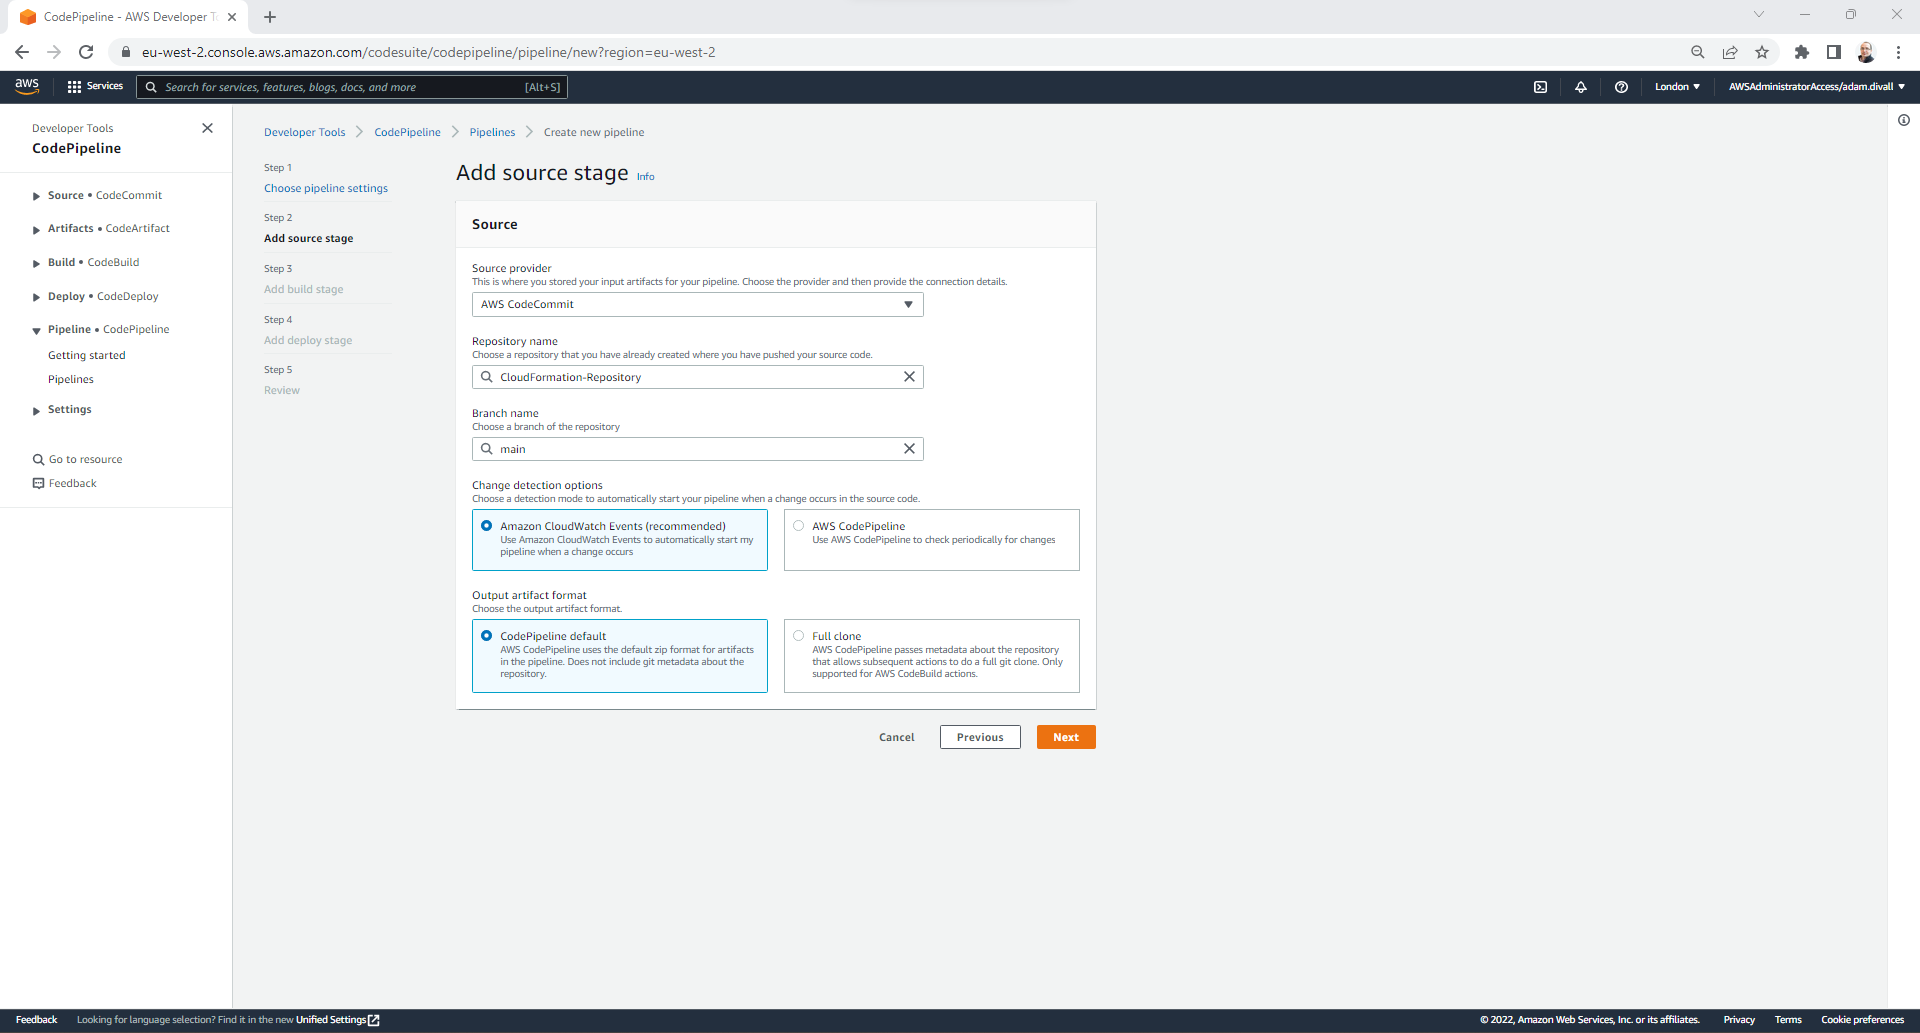Image resolution: width=1920 pixels, height=1033 pixels.
Task: Click the site lock icon in address bar
Action: (126, 52)
